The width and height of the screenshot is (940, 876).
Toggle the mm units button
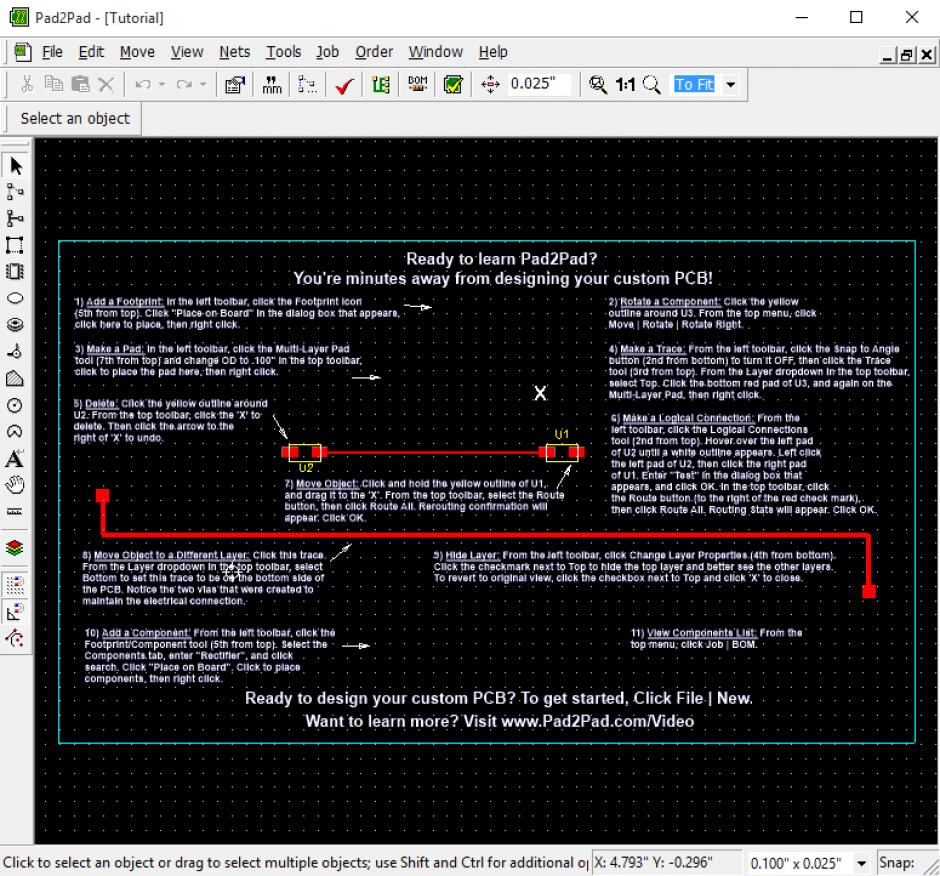[272, 84]
